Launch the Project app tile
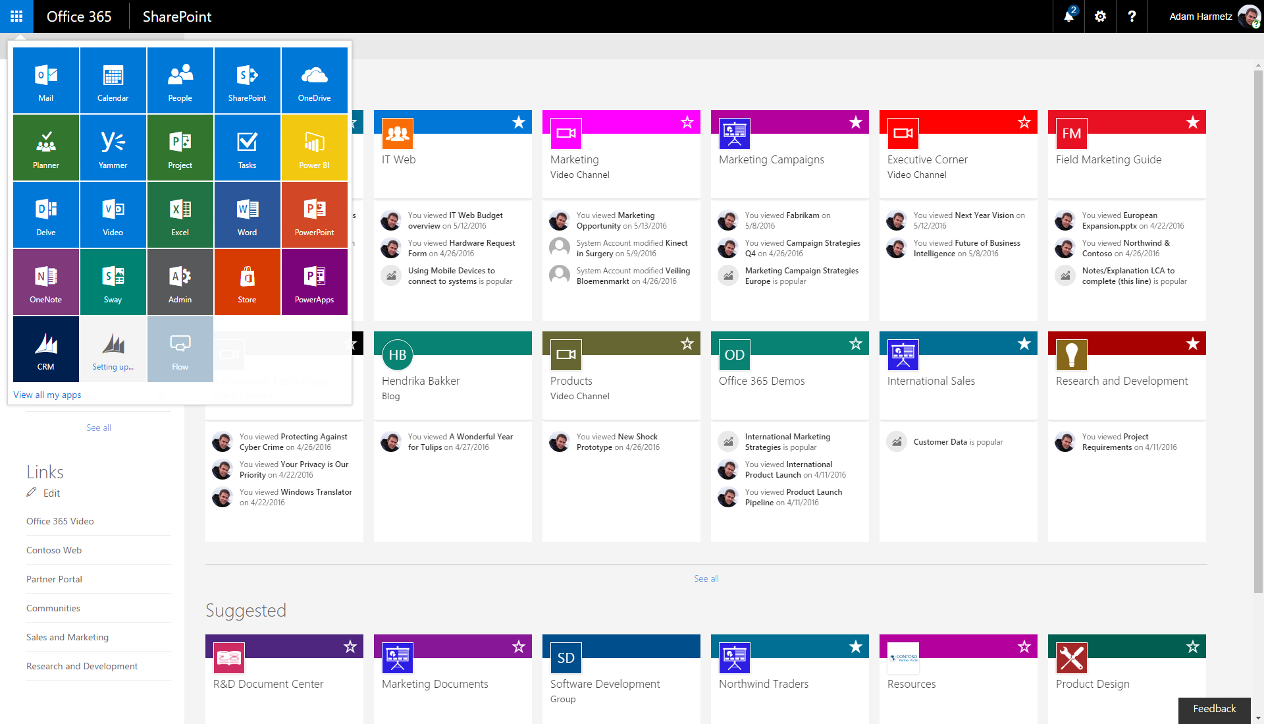 click(x=180, y=147)
